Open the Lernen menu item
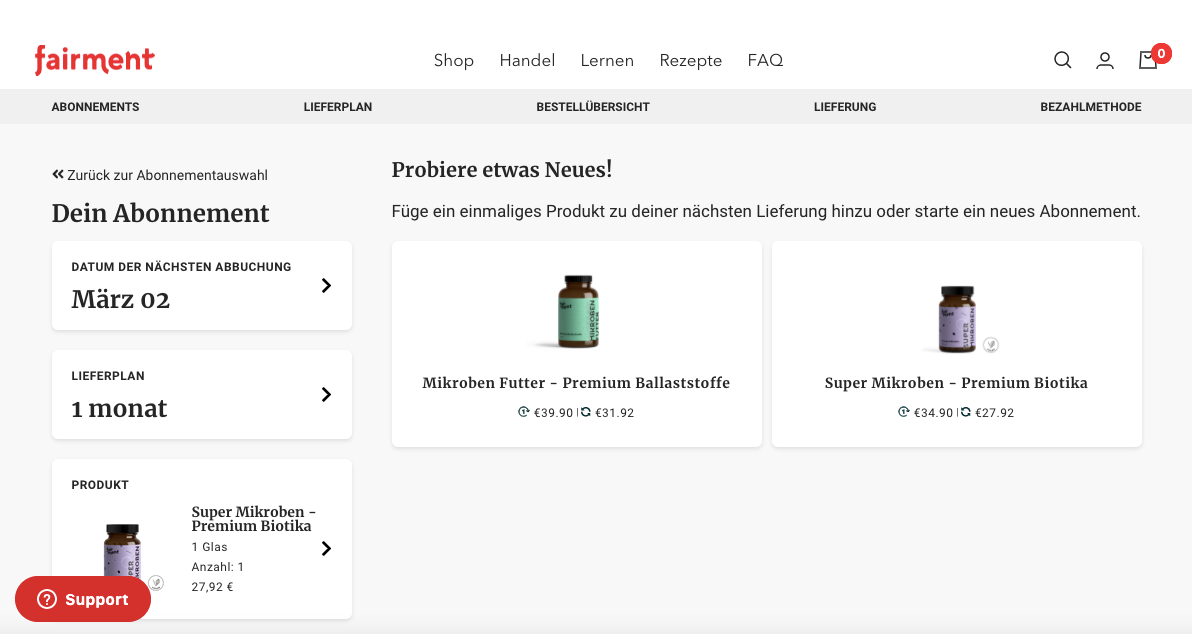The image size is (1192, 634). [x=607, y=60]
